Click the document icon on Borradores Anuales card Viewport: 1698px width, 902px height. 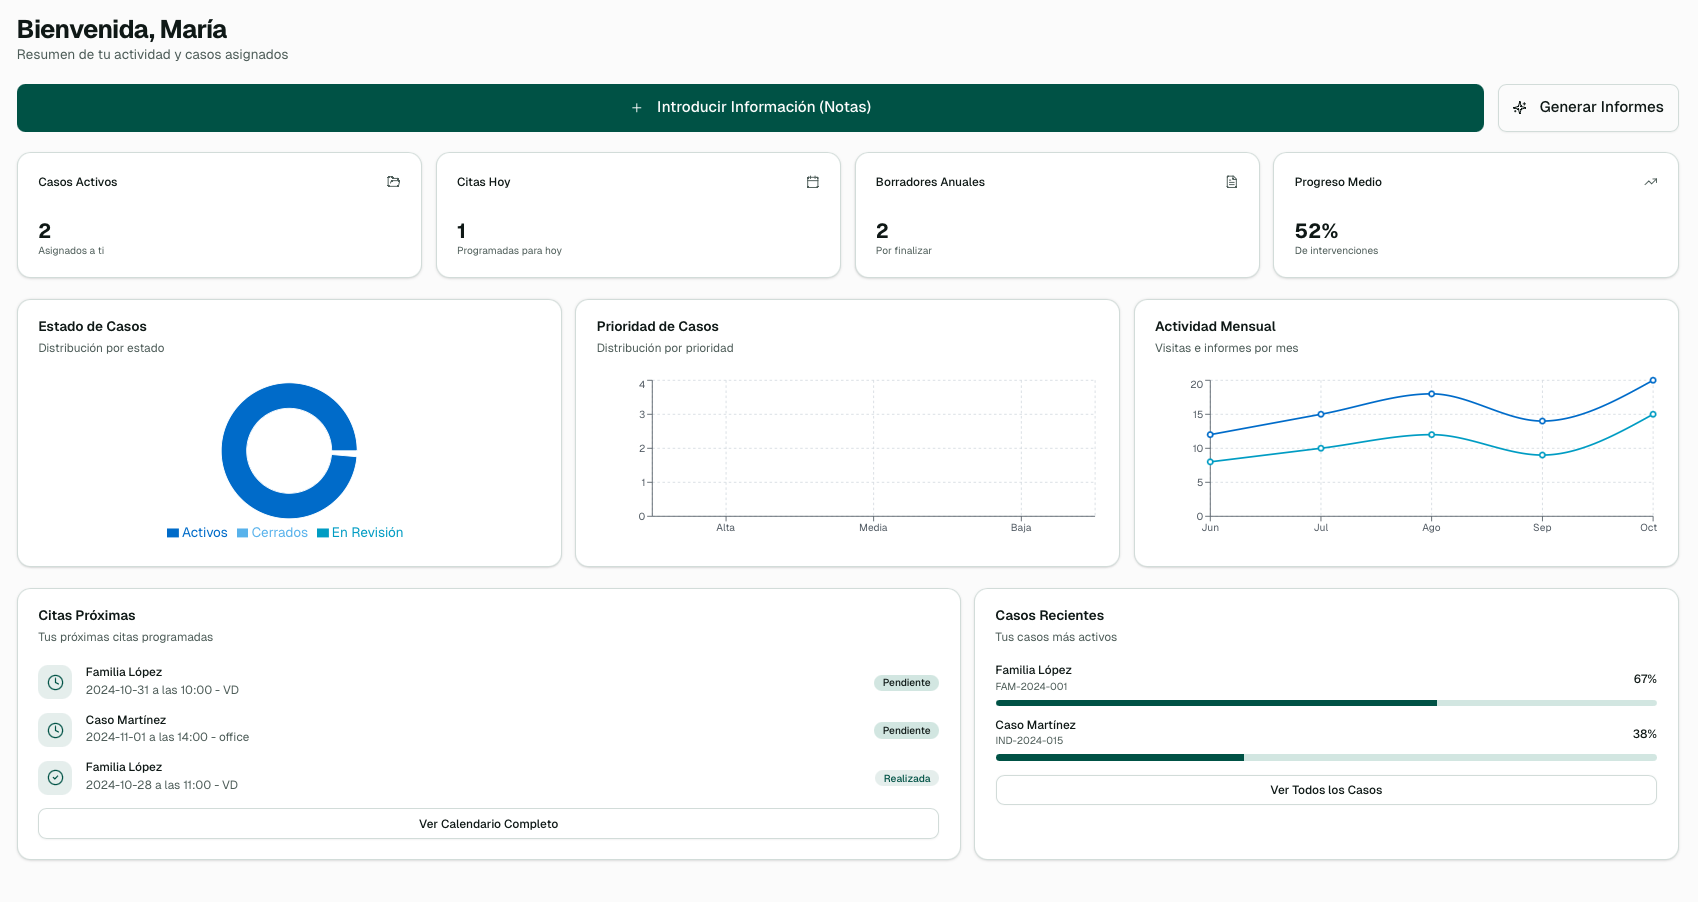click(1231, 182)
